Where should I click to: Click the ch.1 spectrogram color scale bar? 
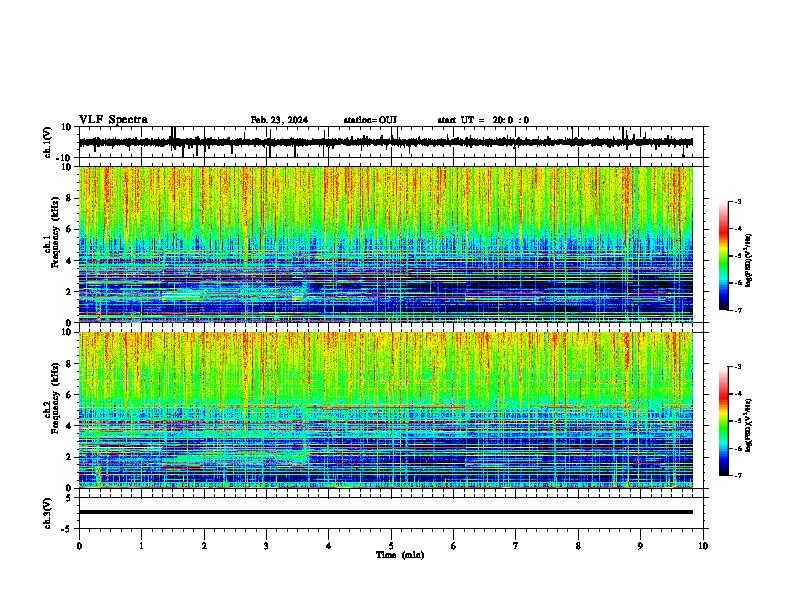point(723,256)
